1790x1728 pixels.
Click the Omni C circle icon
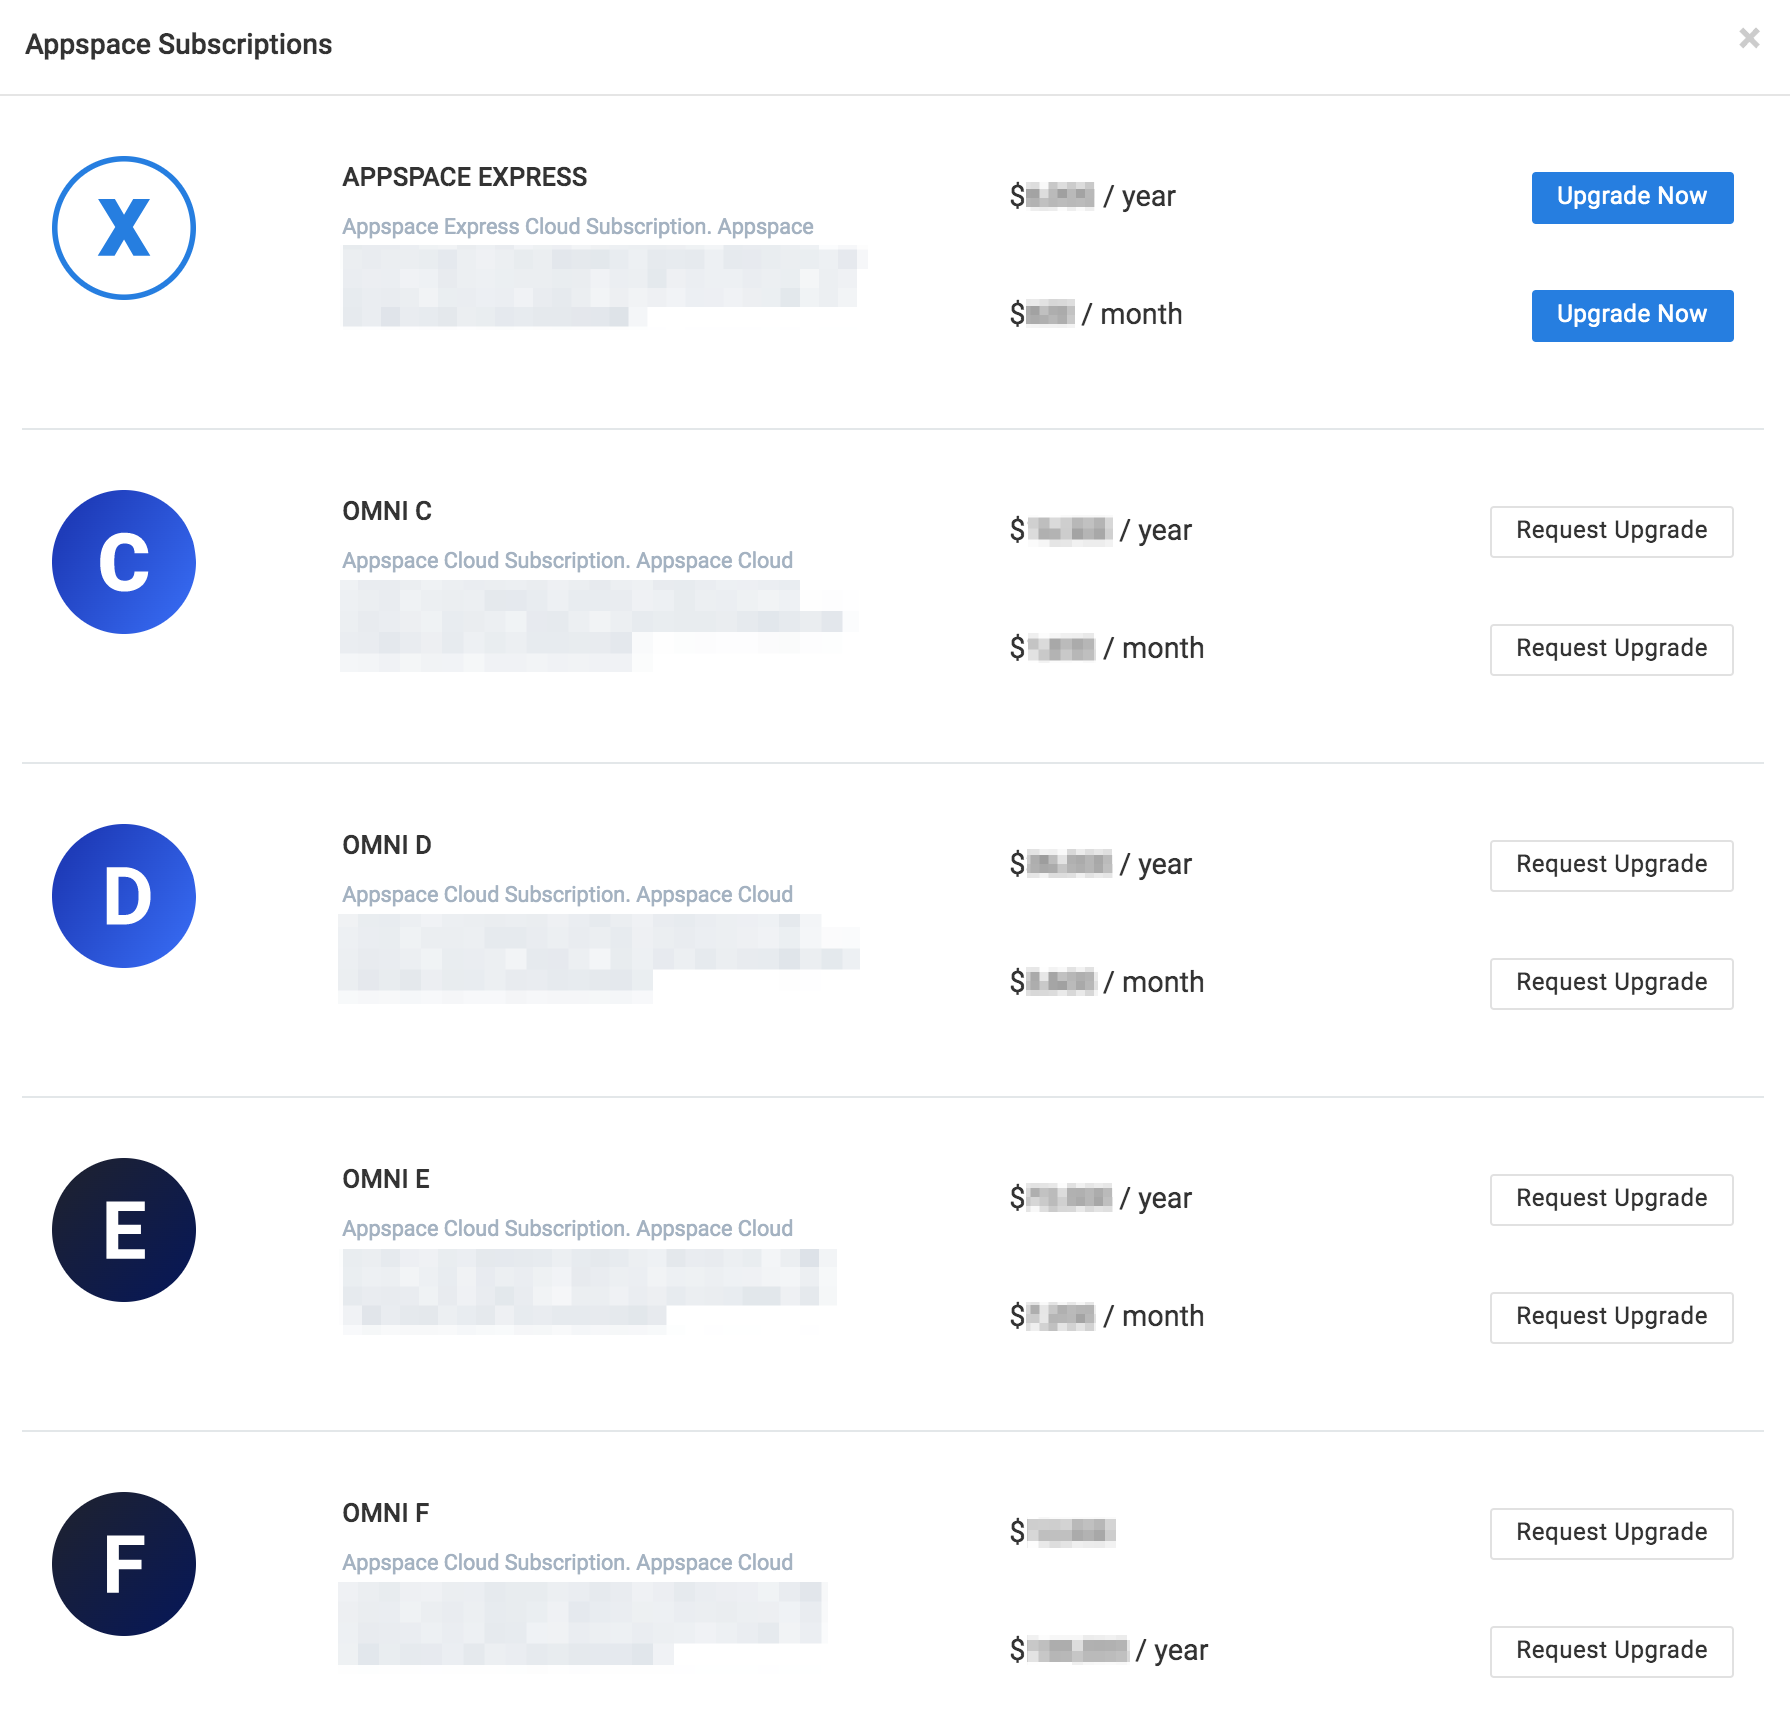(124, 562)
